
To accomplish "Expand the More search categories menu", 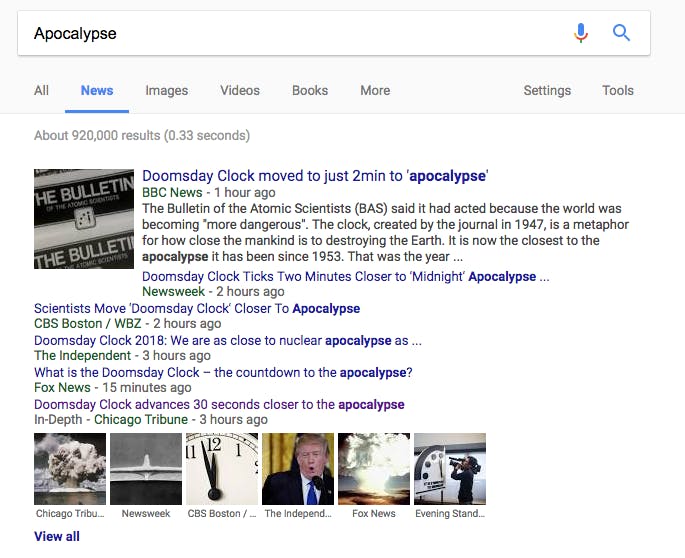I will 375,90.
